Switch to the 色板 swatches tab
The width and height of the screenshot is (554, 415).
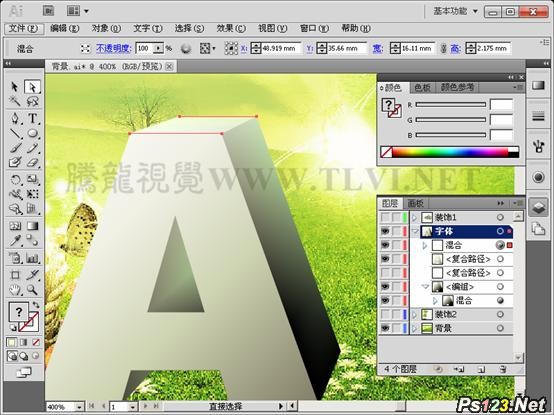pos(422,87)
